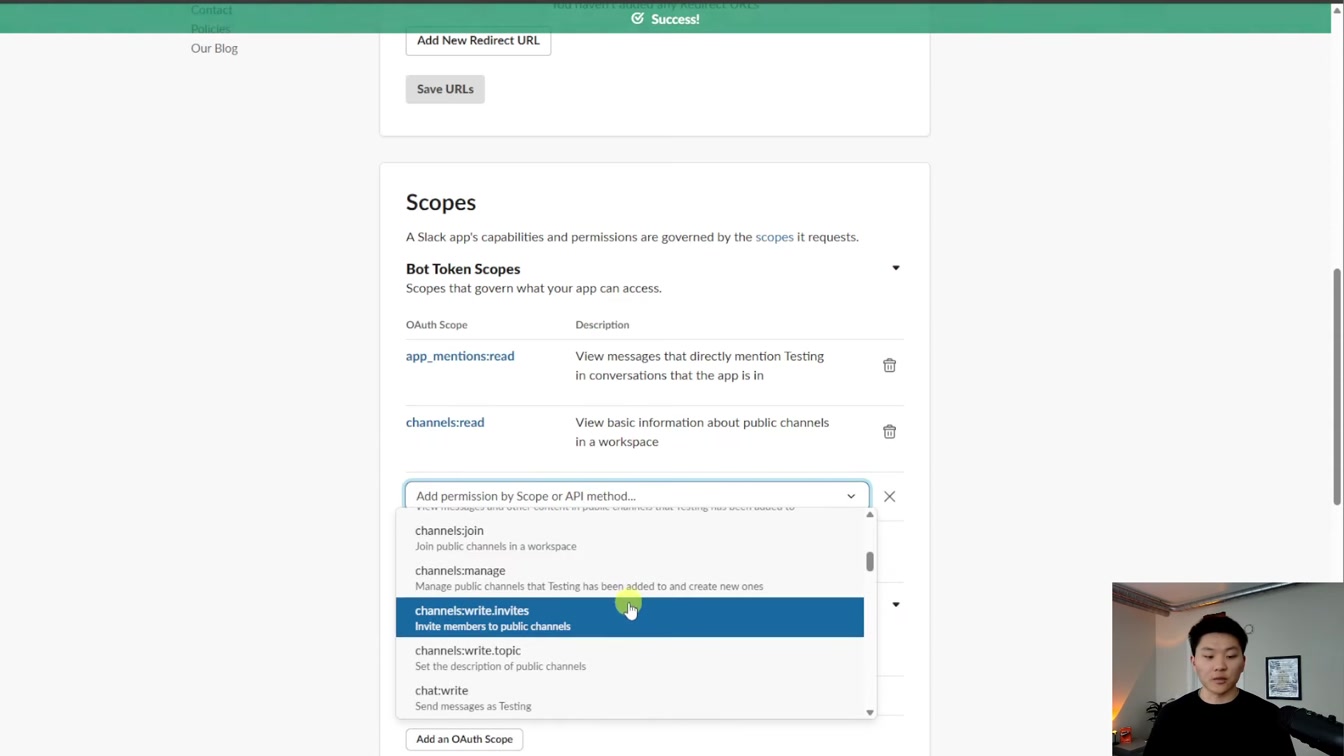This screenshot has width=1344, height=756.
Task: Click the Success banner check icon
Action: (x=637, y=18)
